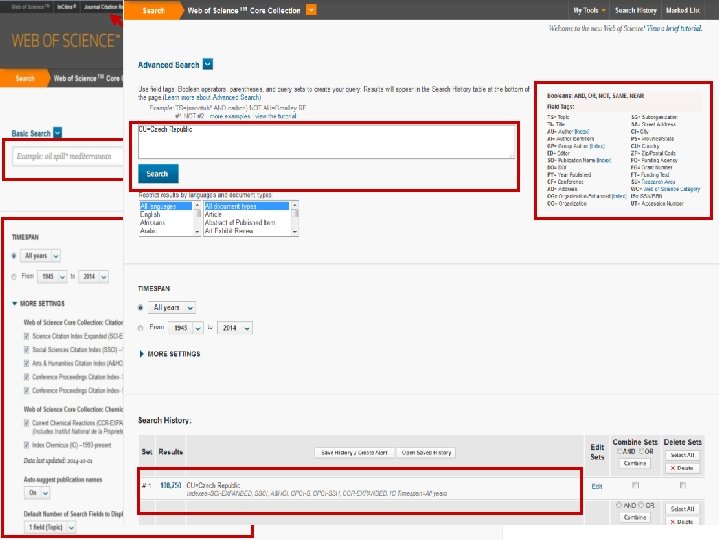The width and height of the screenshot is (720, 540).
Task: Open the Index link beside AU= Author
Action: click(x=582, y=132)
